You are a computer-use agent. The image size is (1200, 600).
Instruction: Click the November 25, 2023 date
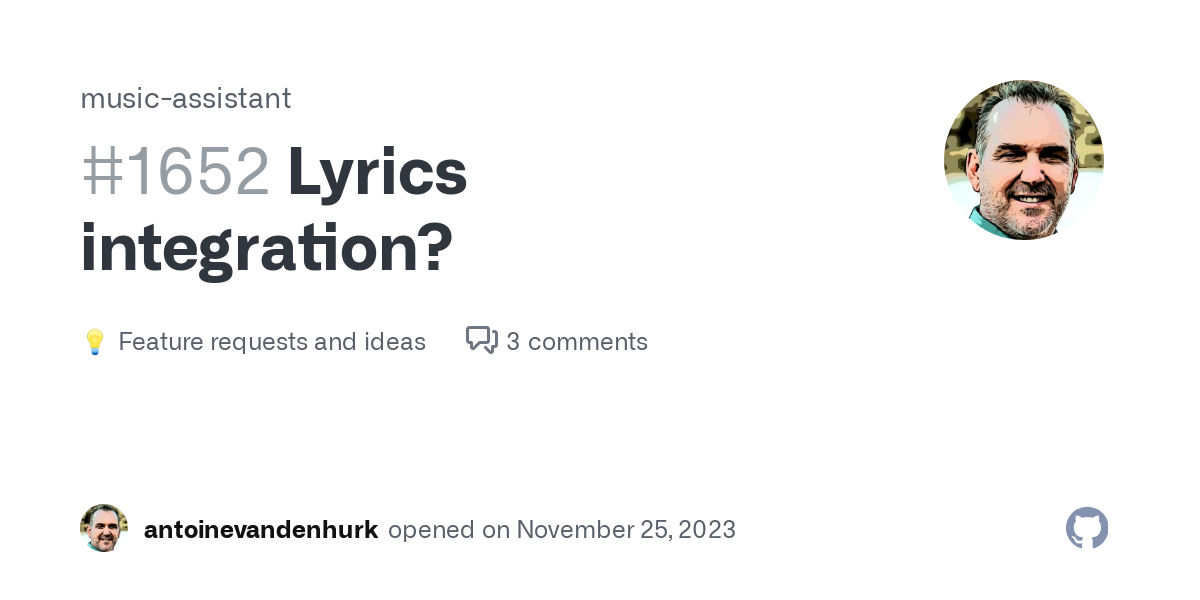[626, 529]
